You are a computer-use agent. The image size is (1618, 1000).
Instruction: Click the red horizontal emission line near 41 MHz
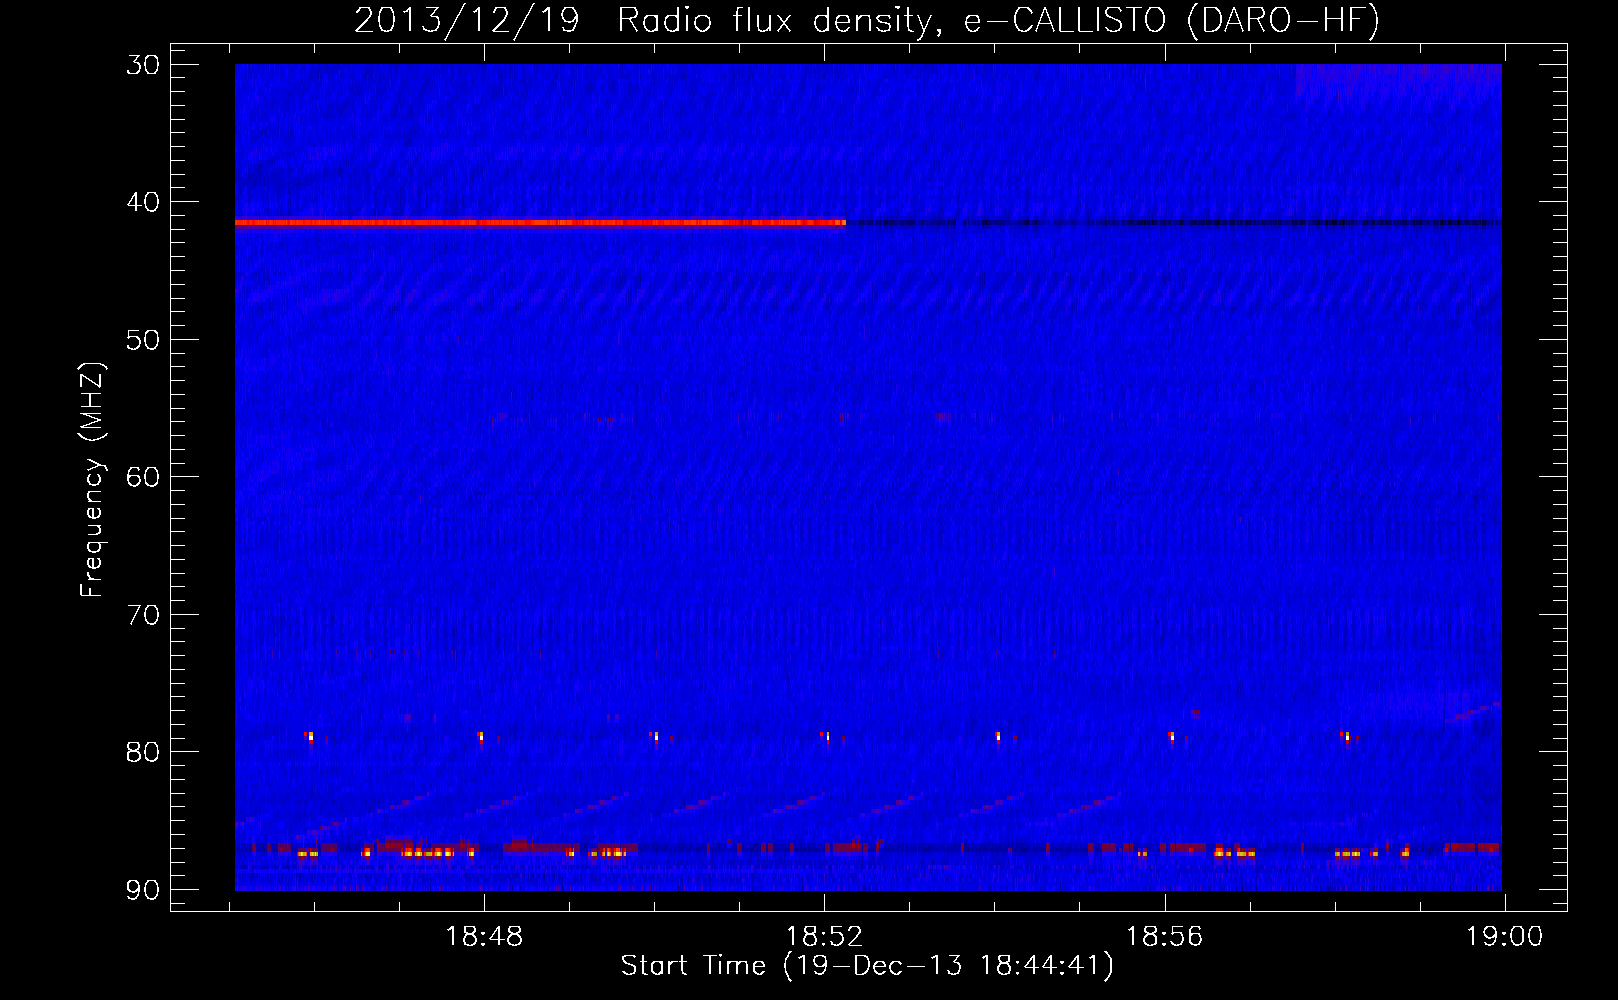coord(540,222)
